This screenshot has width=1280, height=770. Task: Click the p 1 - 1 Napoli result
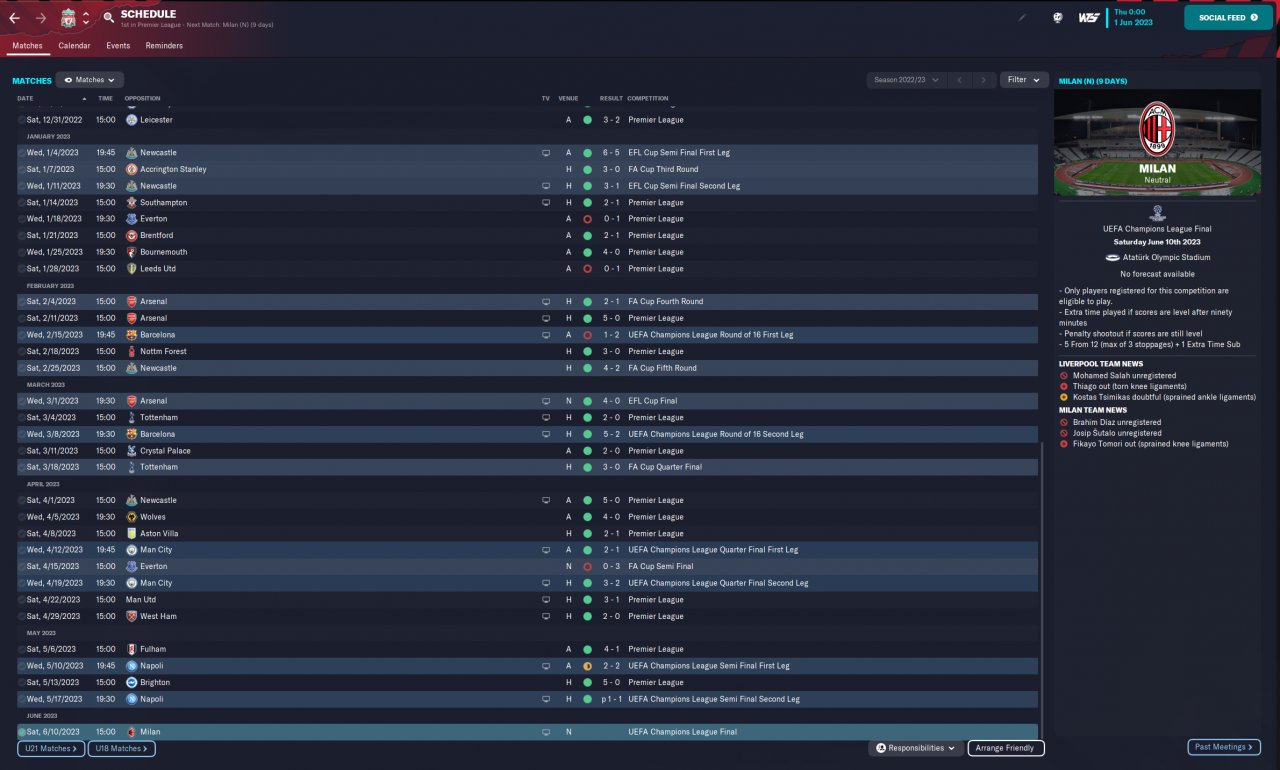pos(610,699)
